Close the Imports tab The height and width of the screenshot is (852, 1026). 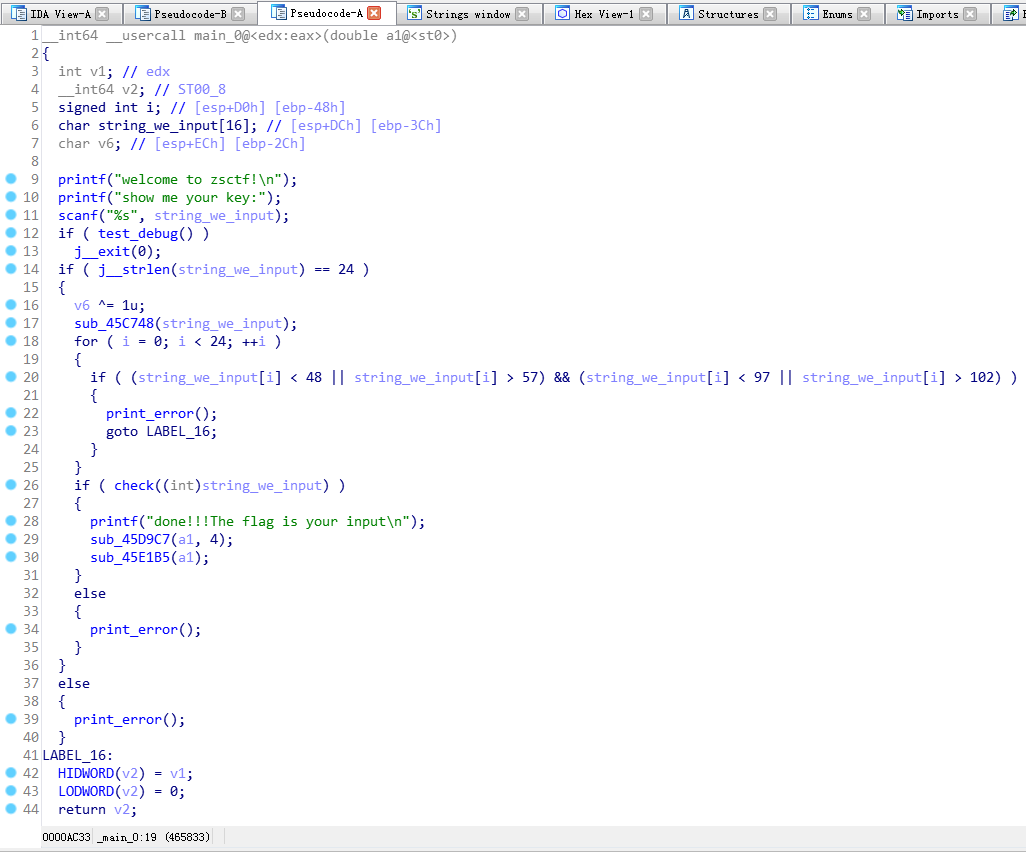pyautogui.click(x=970, y=14)
